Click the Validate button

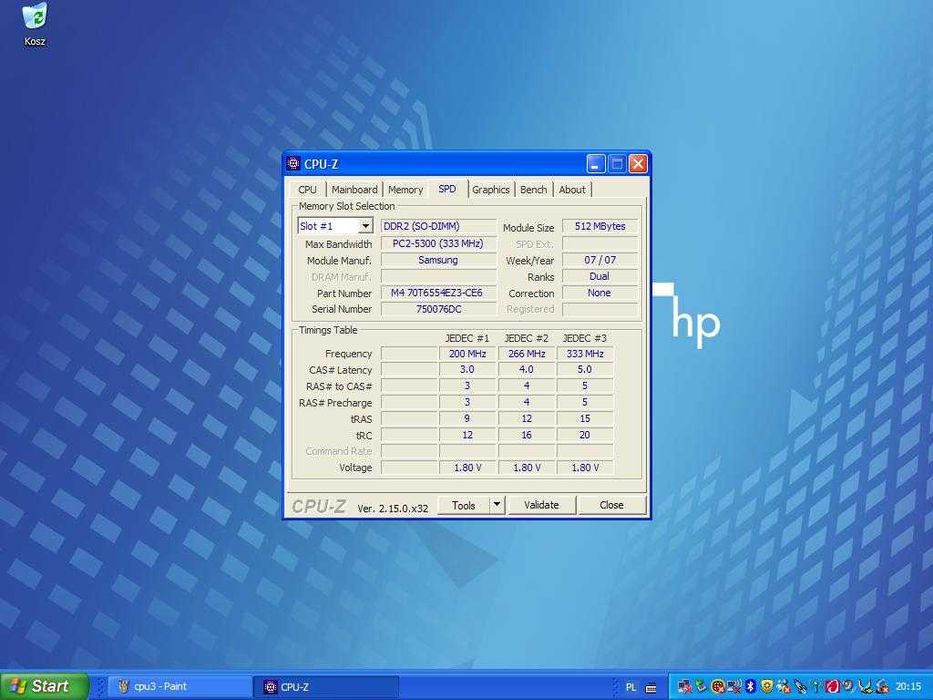(x=541, y=505)
